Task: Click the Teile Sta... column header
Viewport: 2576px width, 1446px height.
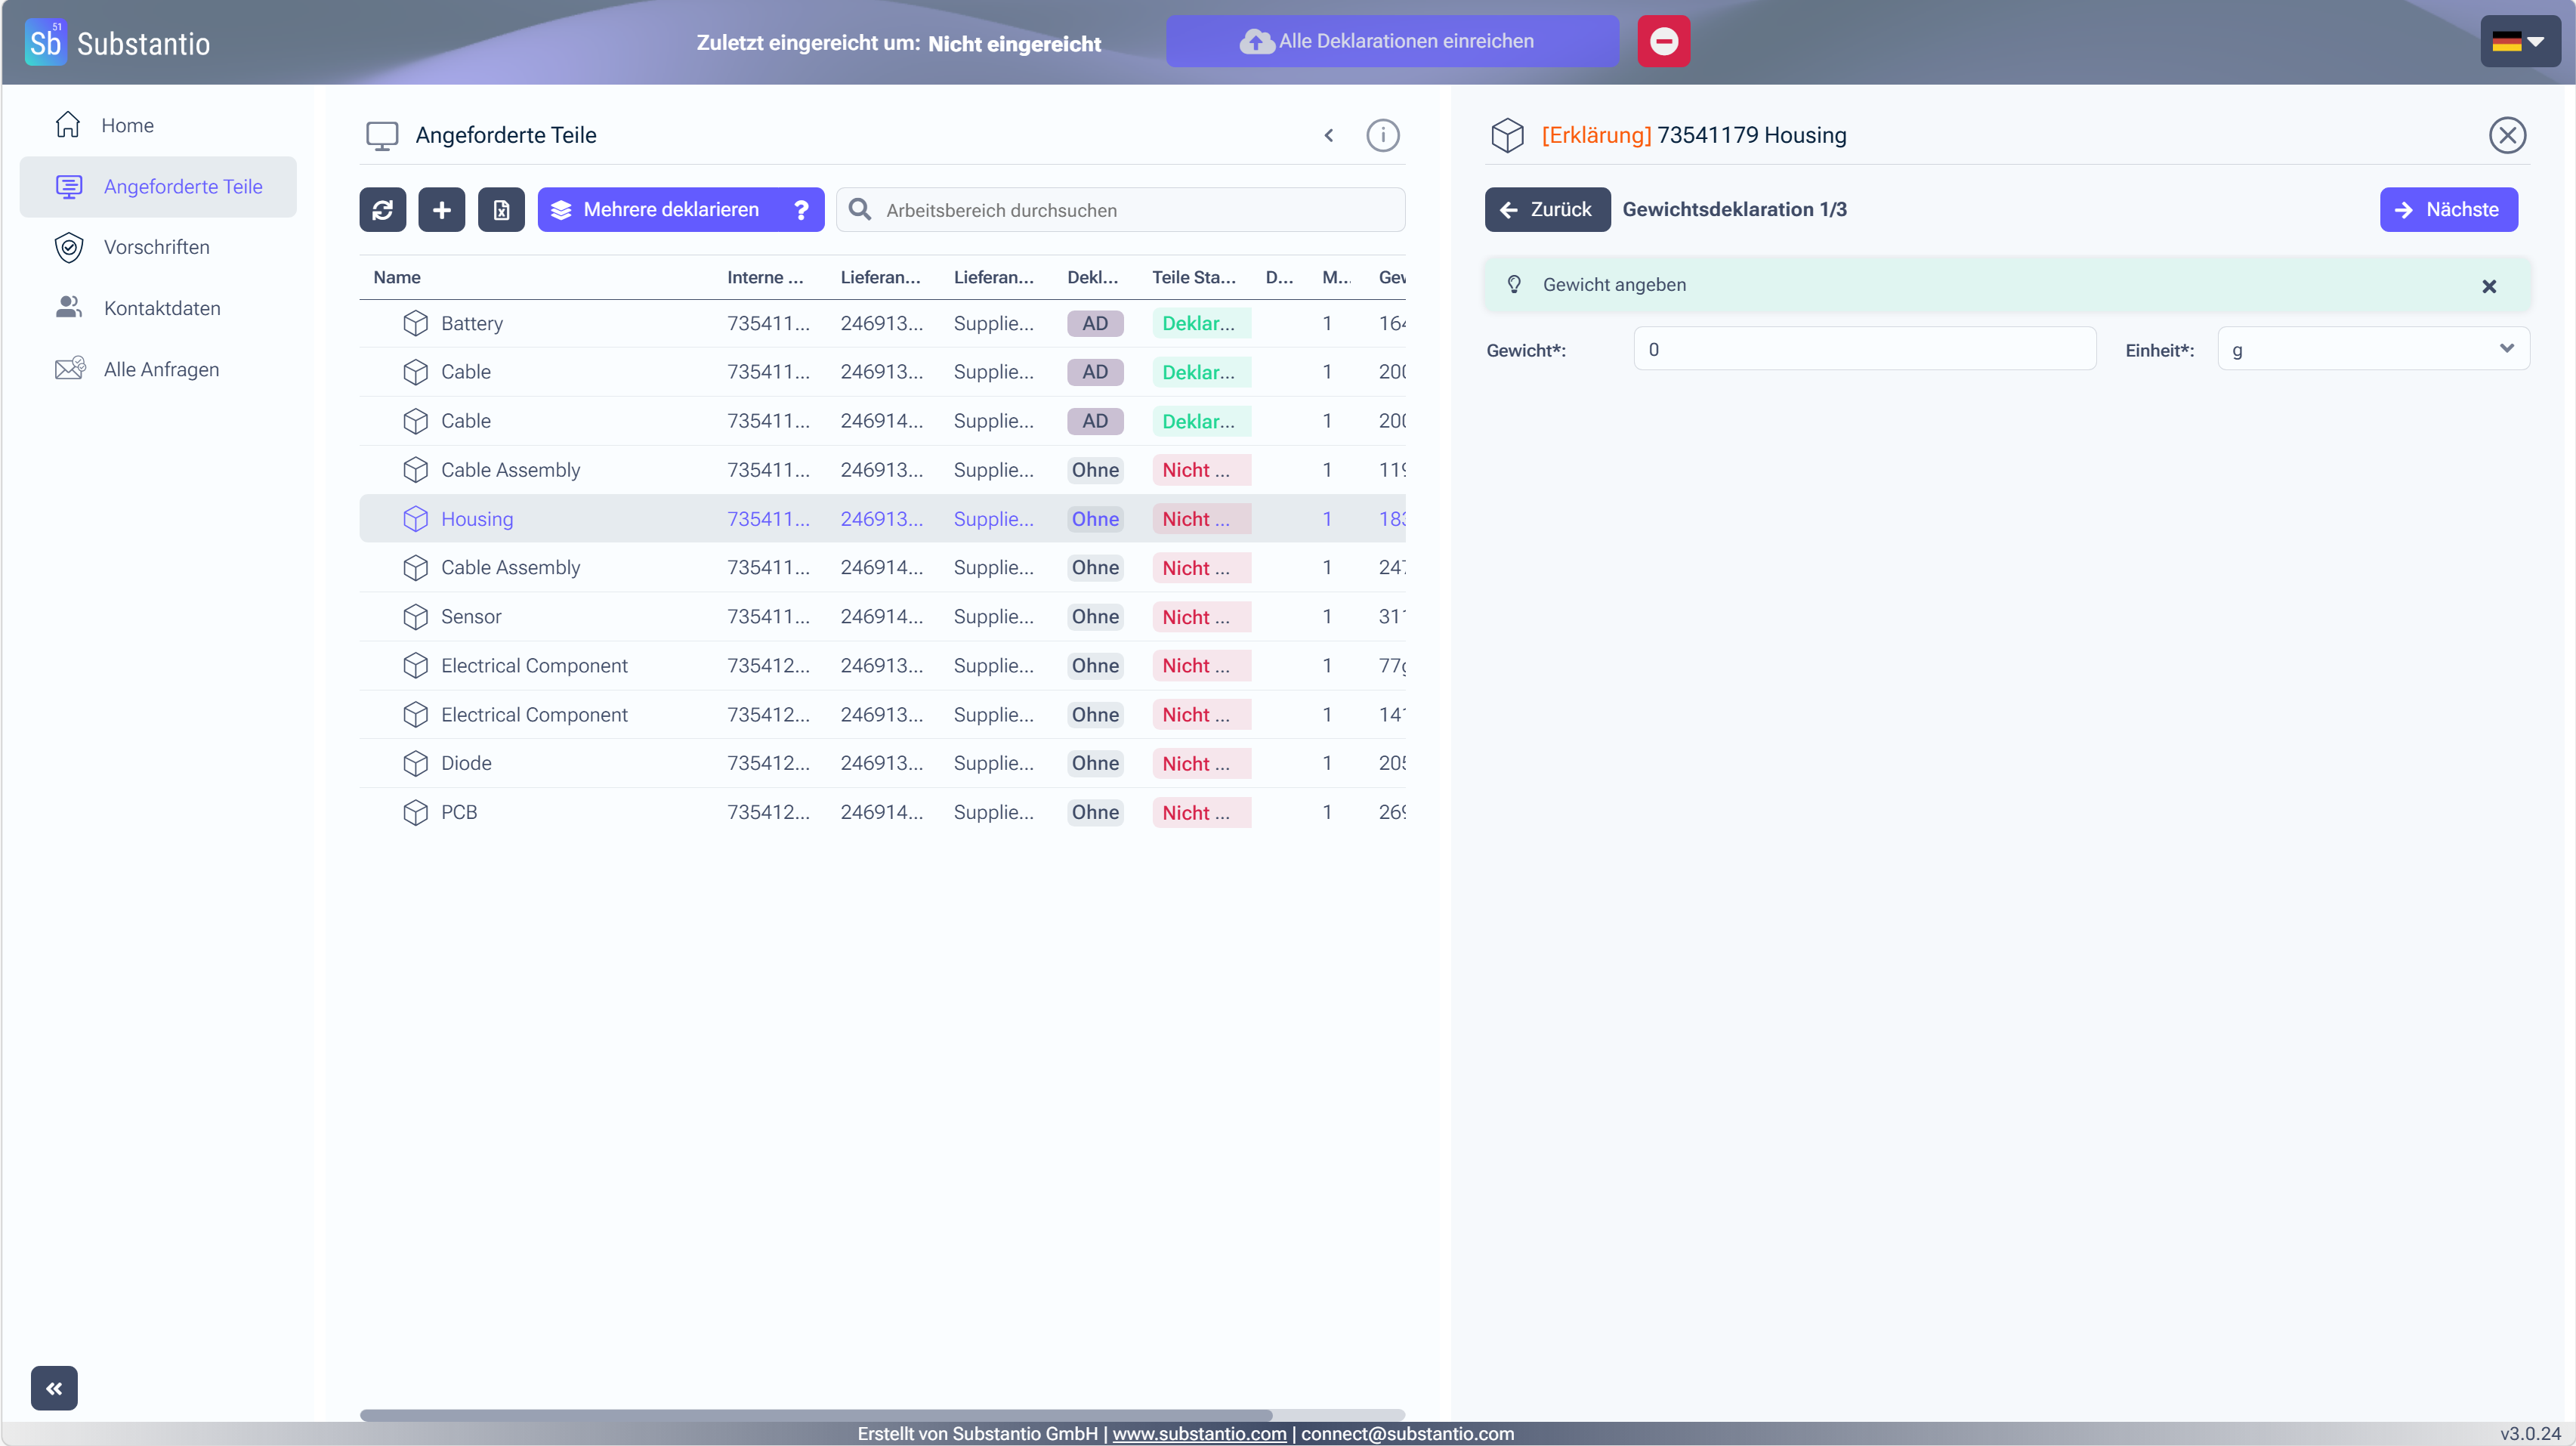Action: pos(1194,277)
